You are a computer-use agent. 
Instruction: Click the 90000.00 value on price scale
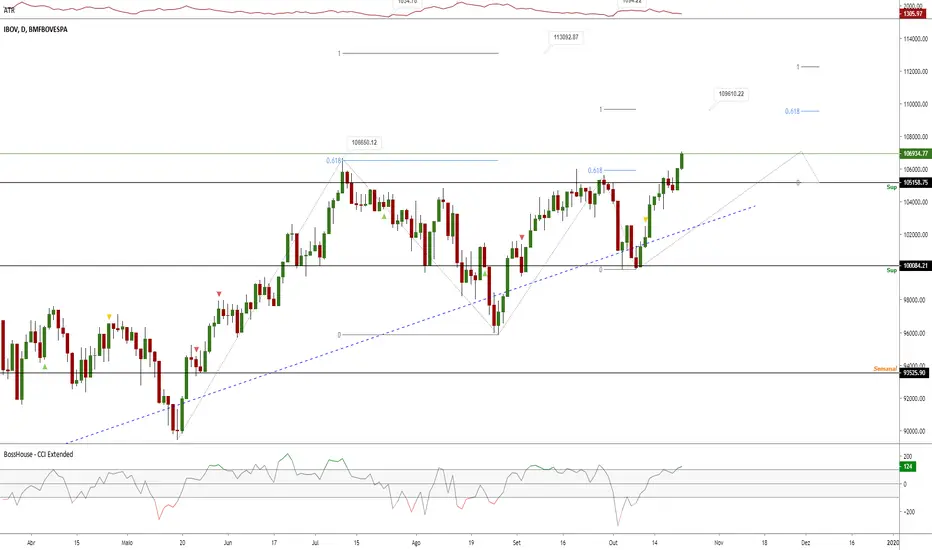click(915, 431)
